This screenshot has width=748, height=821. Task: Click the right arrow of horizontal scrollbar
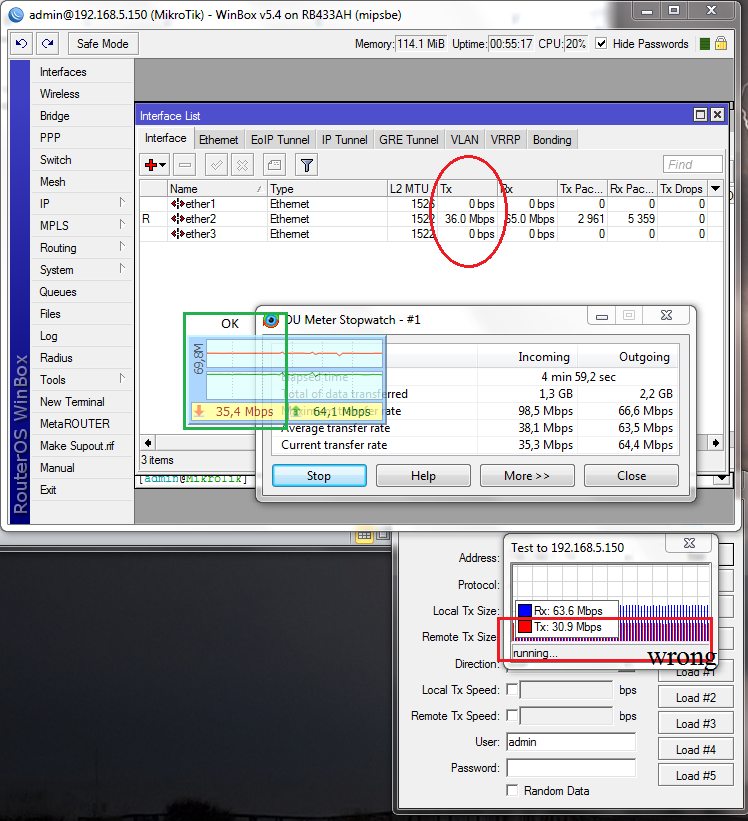point(716,443)
